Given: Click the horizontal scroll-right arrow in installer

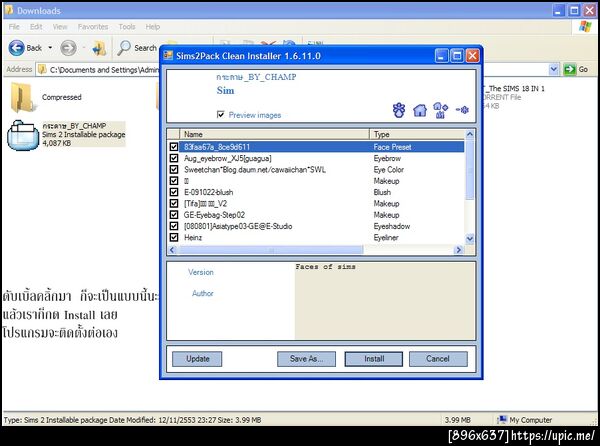Looking at the screenshot, I should point(458,250).
